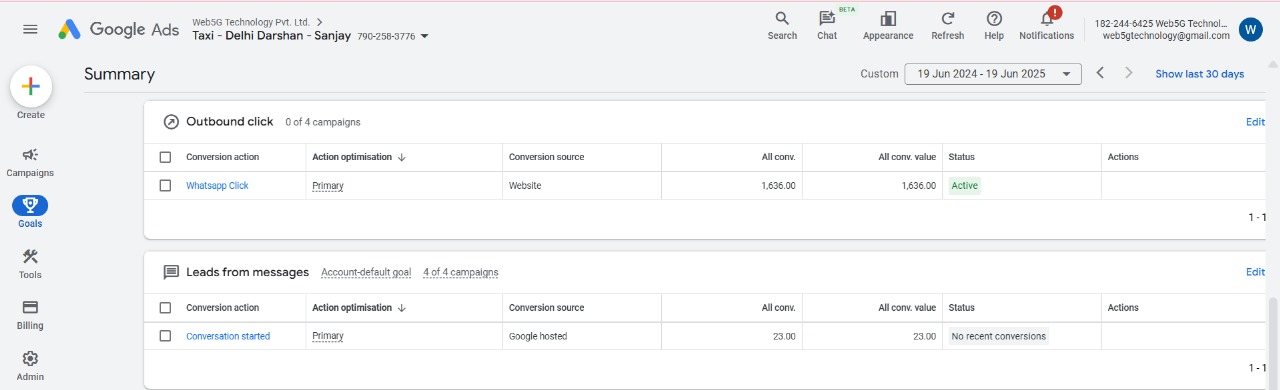
Task: Open the Notifications bell icon
Action: (1047, 19)
